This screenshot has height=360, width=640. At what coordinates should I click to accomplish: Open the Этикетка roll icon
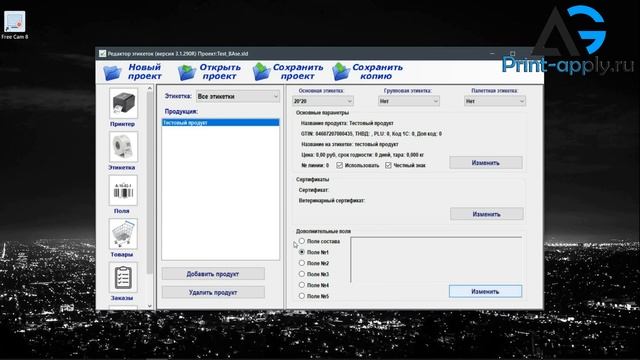(123, 147)
